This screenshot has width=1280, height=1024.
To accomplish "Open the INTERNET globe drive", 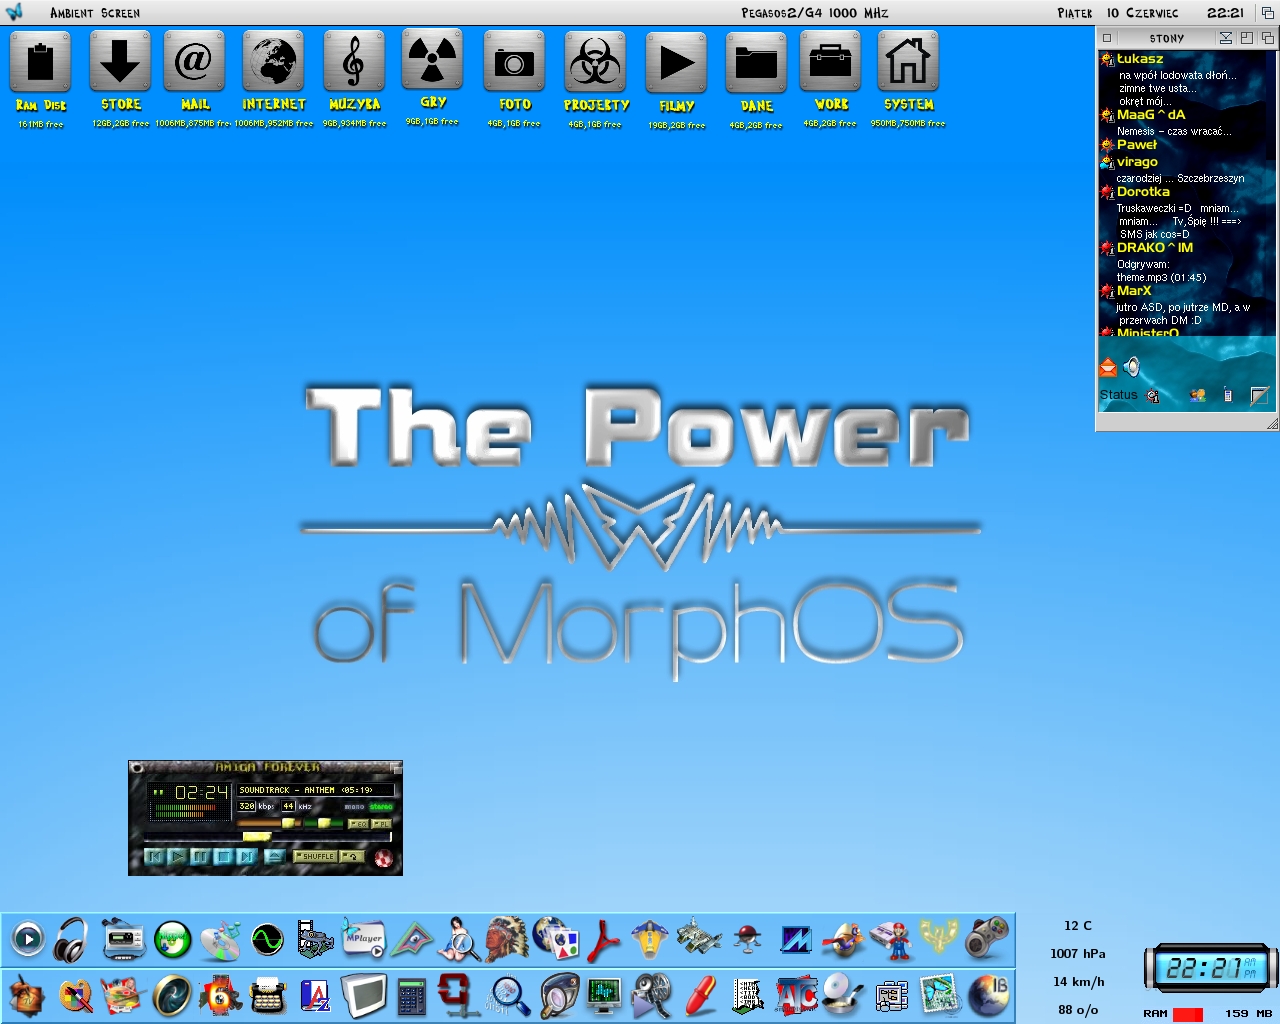I will [x=273, y=61].
